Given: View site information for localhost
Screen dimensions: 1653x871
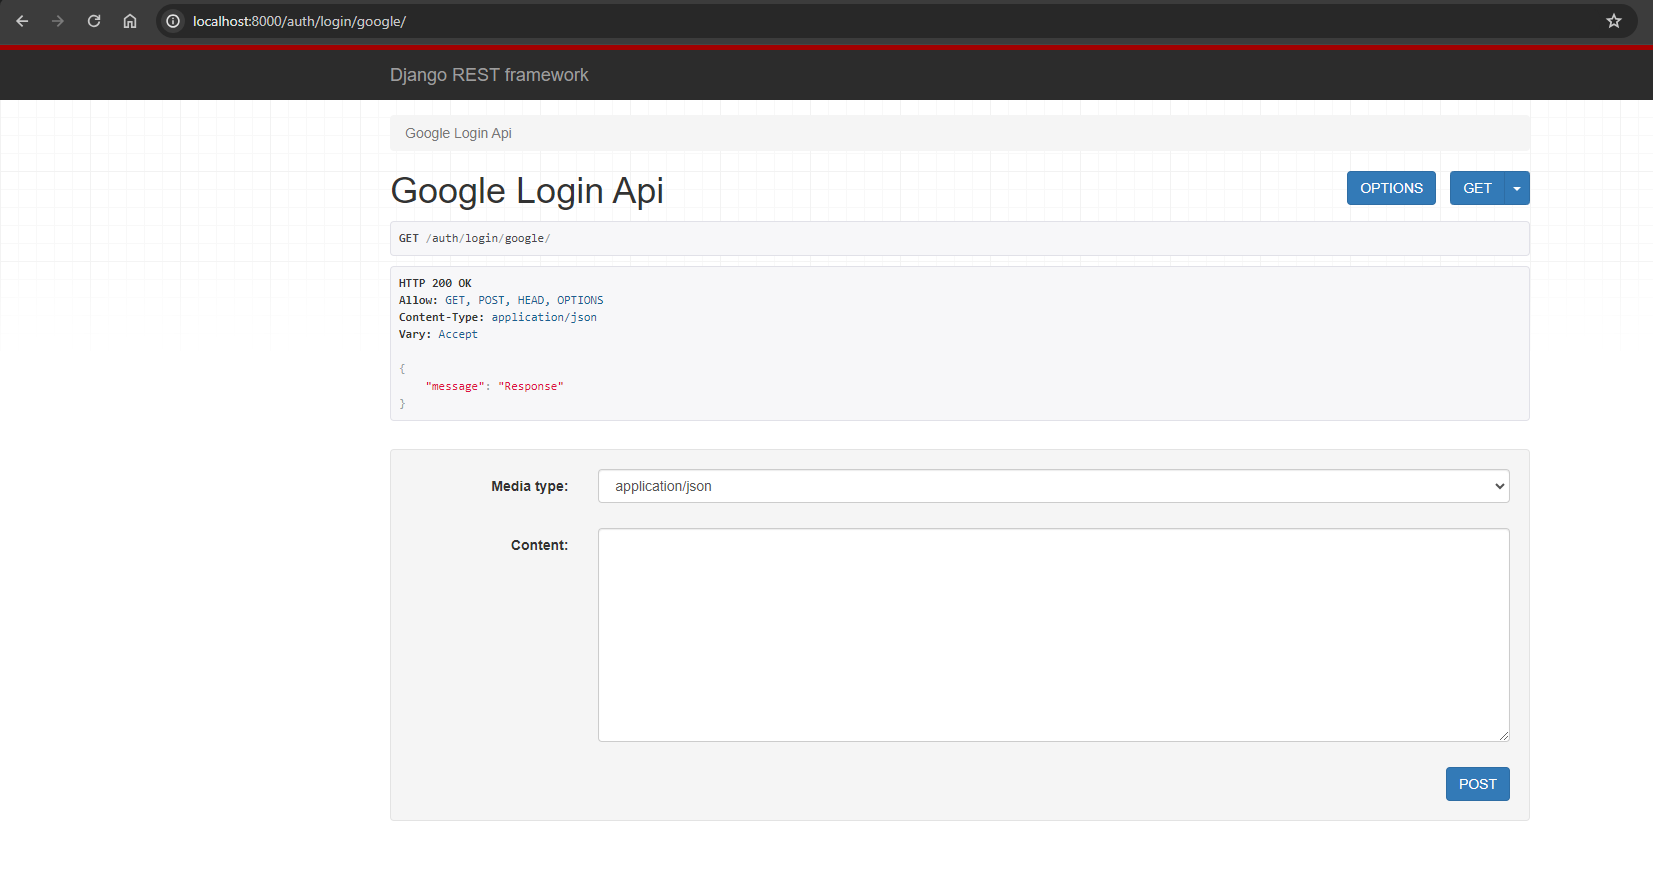Looking at the screenshot, I should pos(173,21).
